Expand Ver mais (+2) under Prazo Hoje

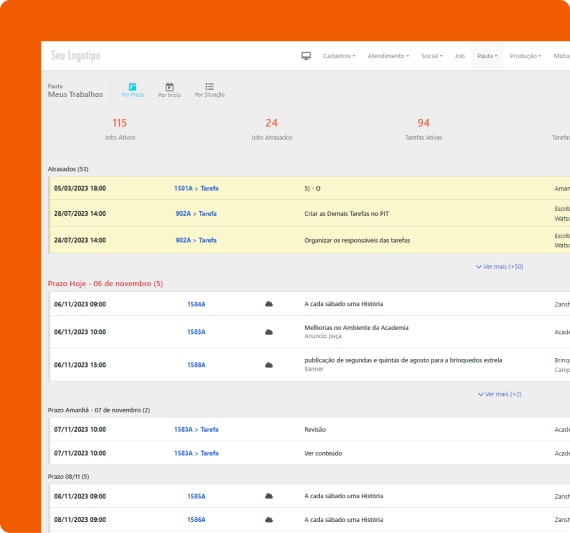(499, 394)
